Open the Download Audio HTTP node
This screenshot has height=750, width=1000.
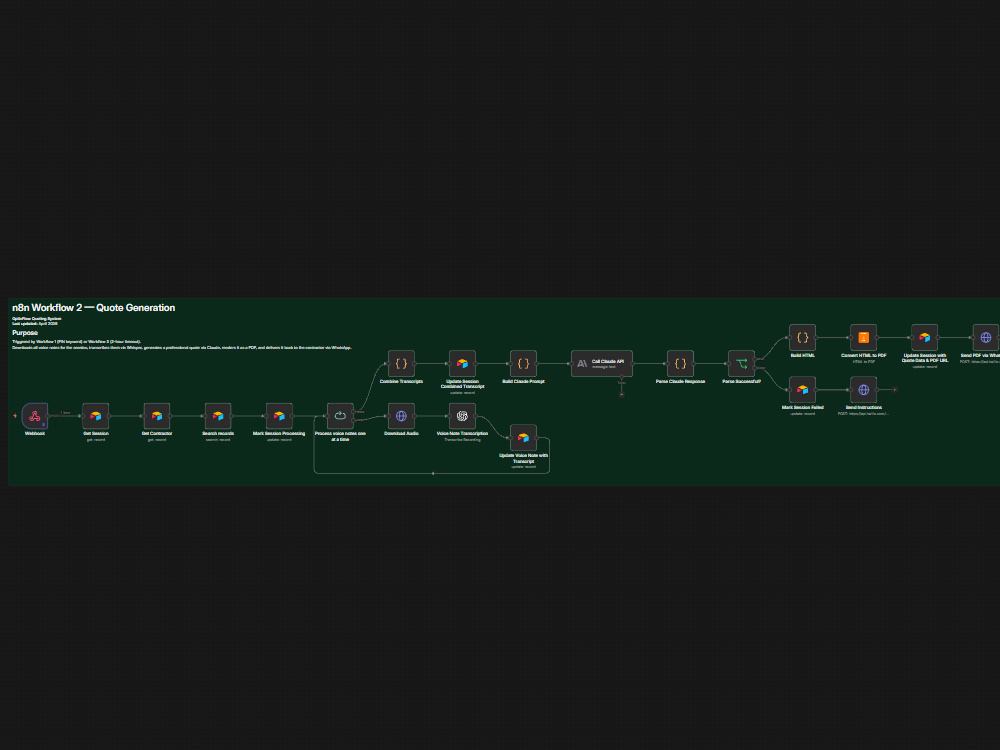[x=401, y=416]
